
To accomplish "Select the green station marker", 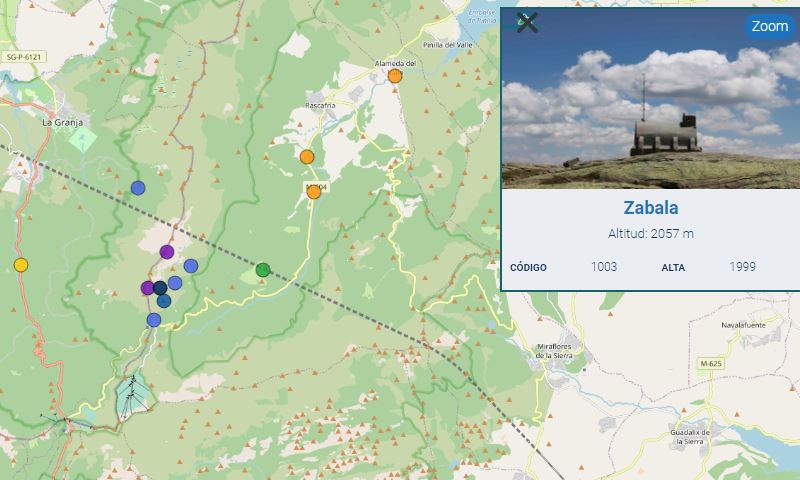I will tap(263, 269).
